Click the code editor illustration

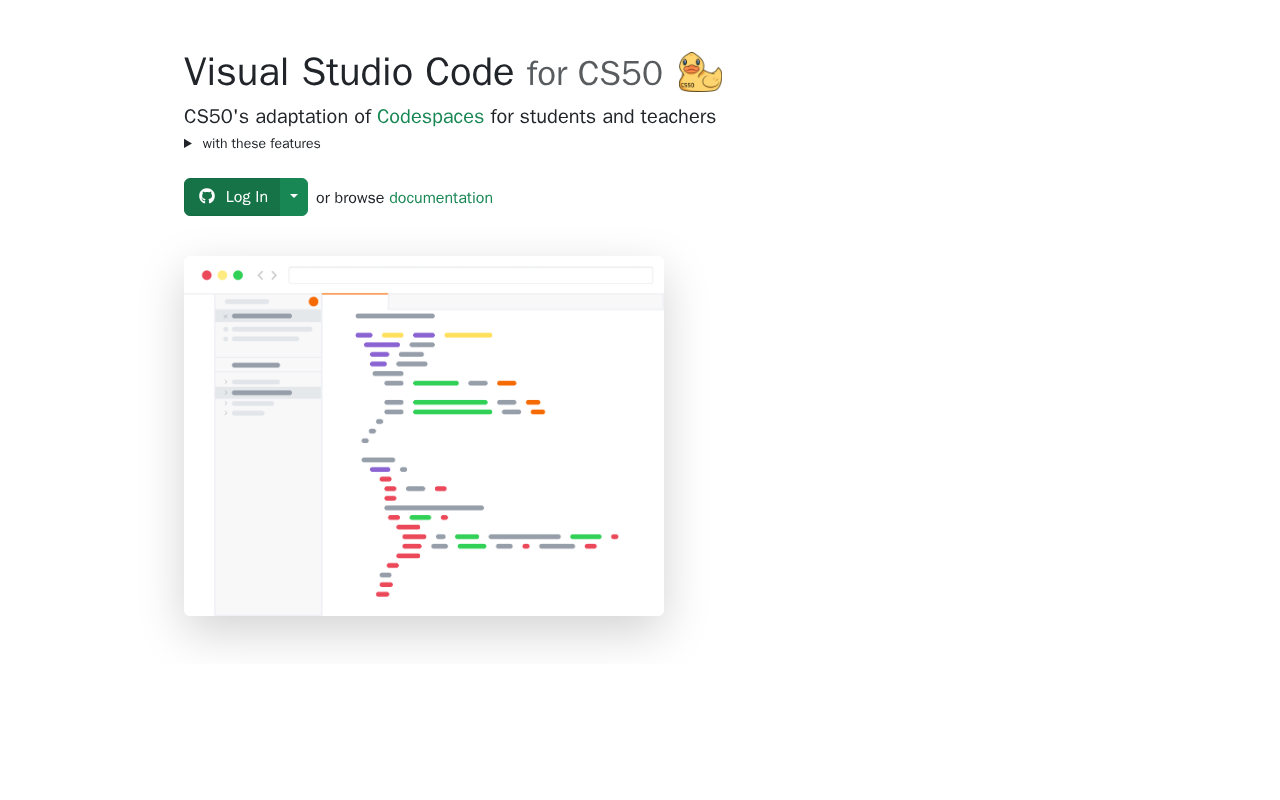(x=424, y=436)
